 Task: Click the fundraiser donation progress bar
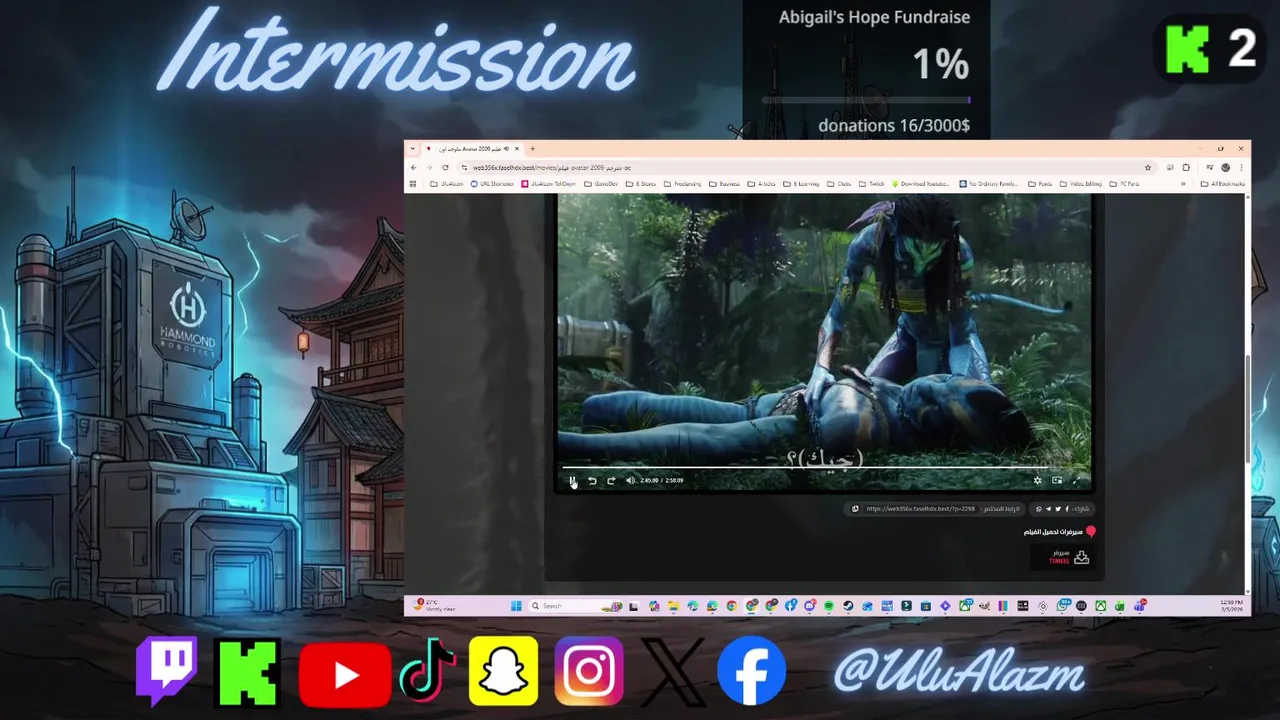tap(866, 100)
